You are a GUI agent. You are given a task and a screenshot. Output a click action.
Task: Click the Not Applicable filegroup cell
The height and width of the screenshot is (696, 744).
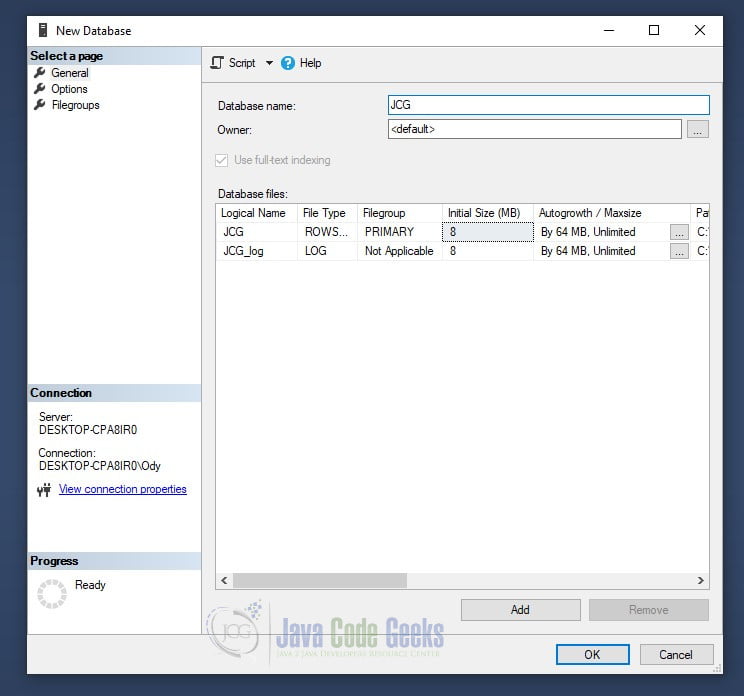400,251
